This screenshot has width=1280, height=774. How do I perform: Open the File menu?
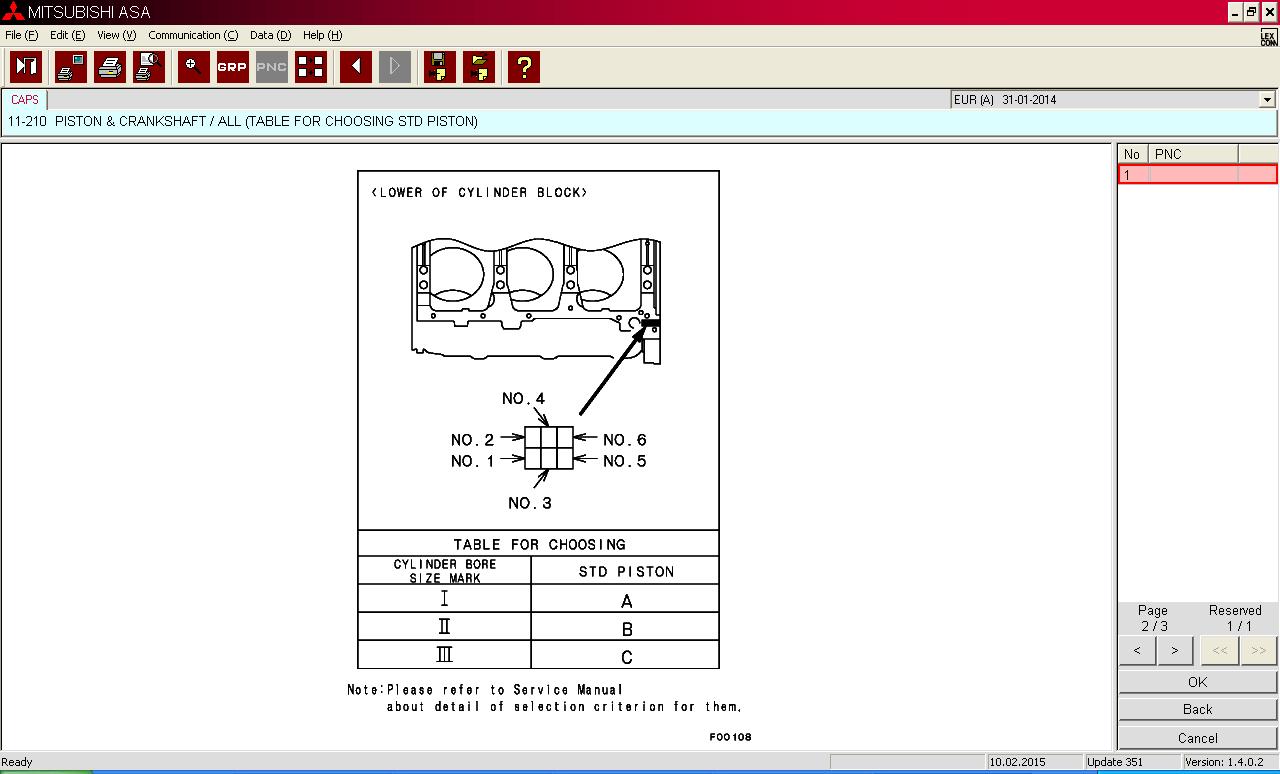21,35
